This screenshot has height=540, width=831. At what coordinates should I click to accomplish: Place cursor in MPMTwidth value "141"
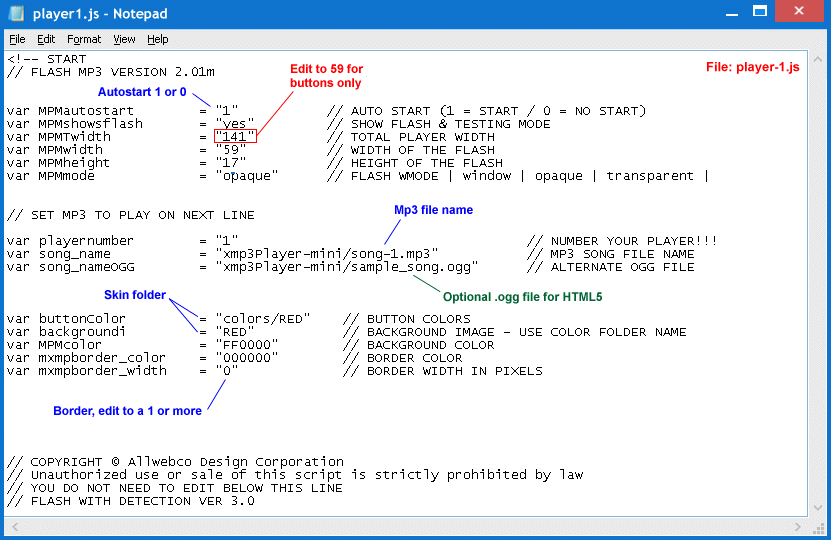pos(235,137)
